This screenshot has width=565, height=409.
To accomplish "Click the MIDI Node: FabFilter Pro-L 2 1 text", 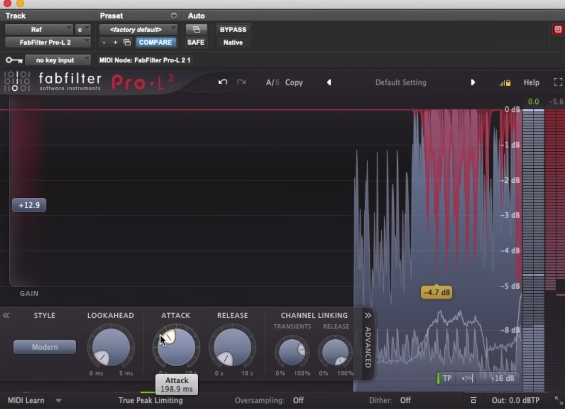I will [x=144, y=60].
